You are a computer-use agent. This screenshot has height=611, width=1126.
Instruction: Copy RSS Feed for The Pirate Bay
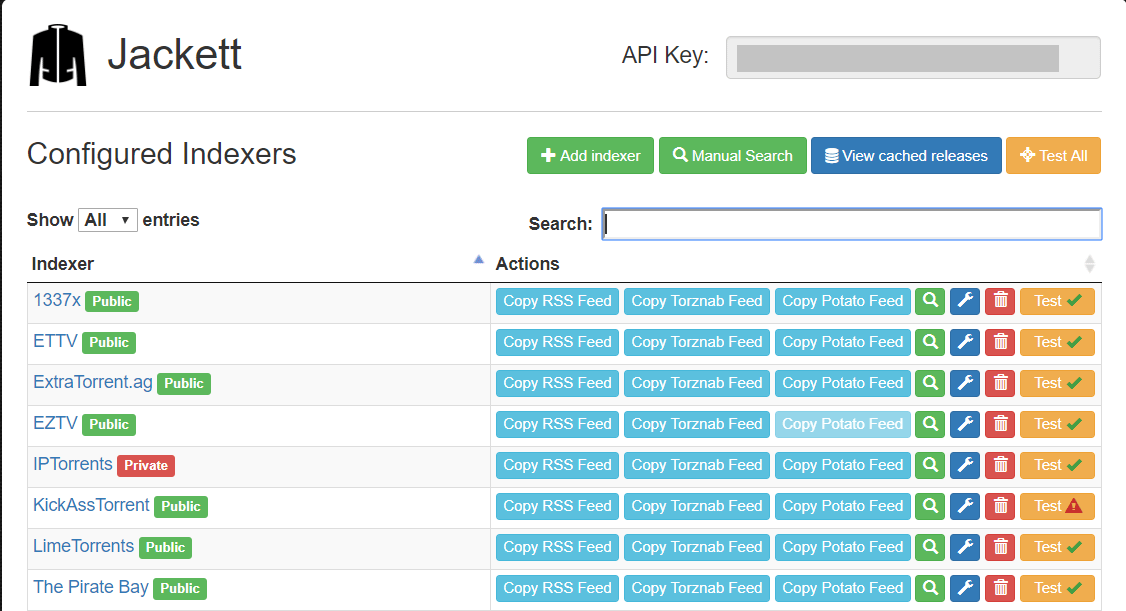557,587
